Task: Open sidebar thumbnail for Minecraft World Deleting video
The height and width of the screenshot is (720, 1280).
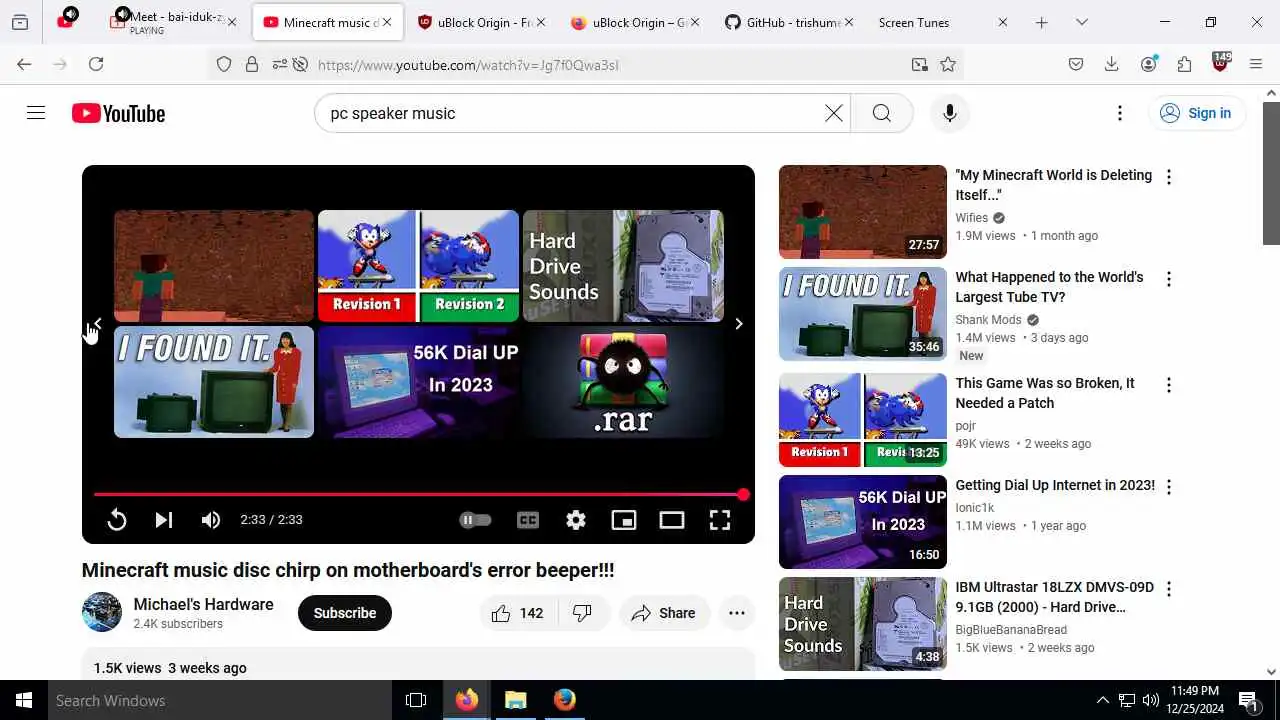Action: 863,212
